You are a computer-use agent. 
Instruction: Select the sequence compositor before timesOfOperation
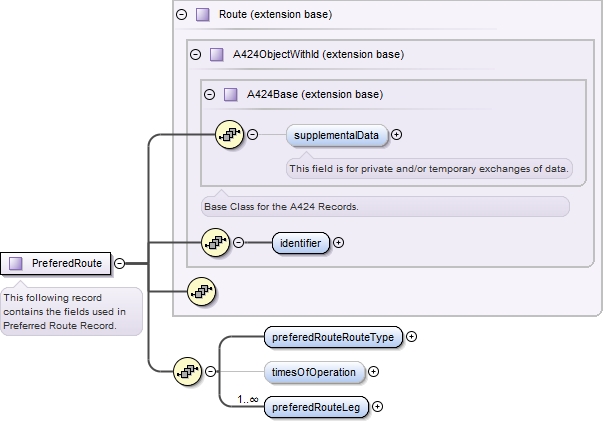click(188, 372)
